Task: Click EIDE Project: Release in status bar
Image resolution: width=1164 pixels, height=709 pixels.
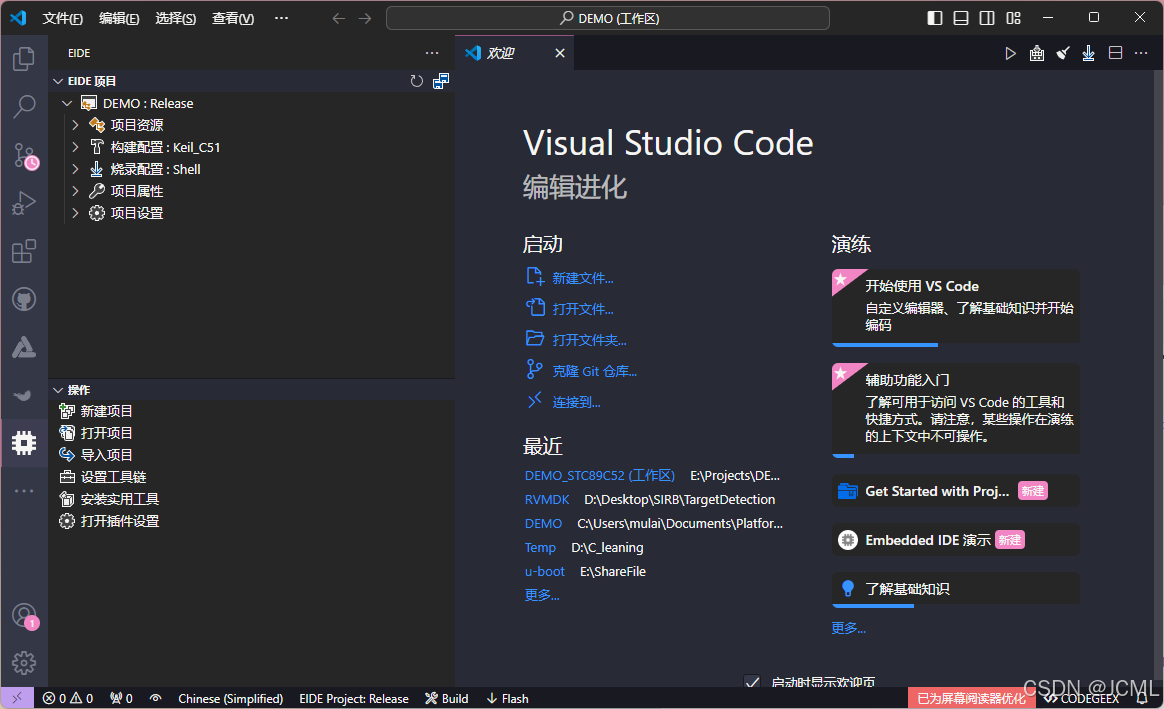Action: coord(353,698)
